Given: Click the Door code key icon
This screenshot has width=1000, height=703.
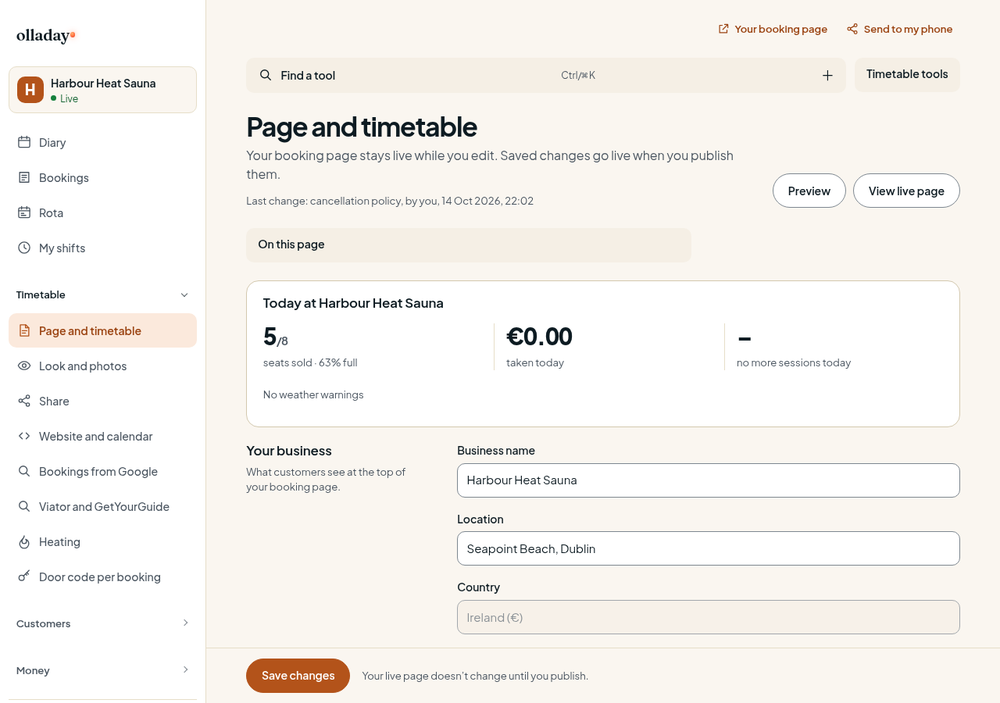Looking at the screenshot, I should 24,576.
